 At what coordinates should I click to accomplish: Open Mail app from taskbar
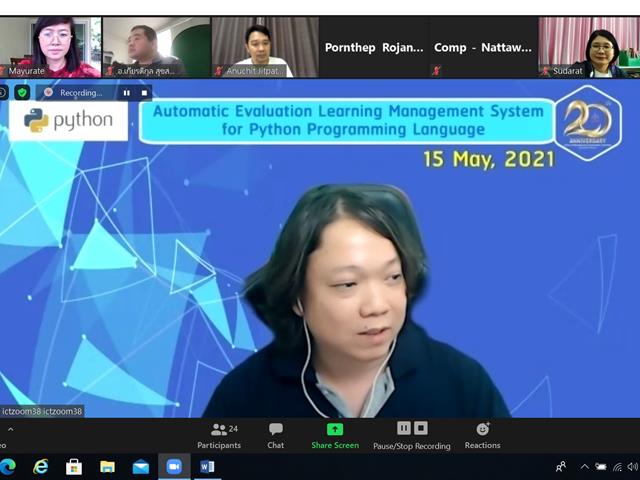[141, 467]
